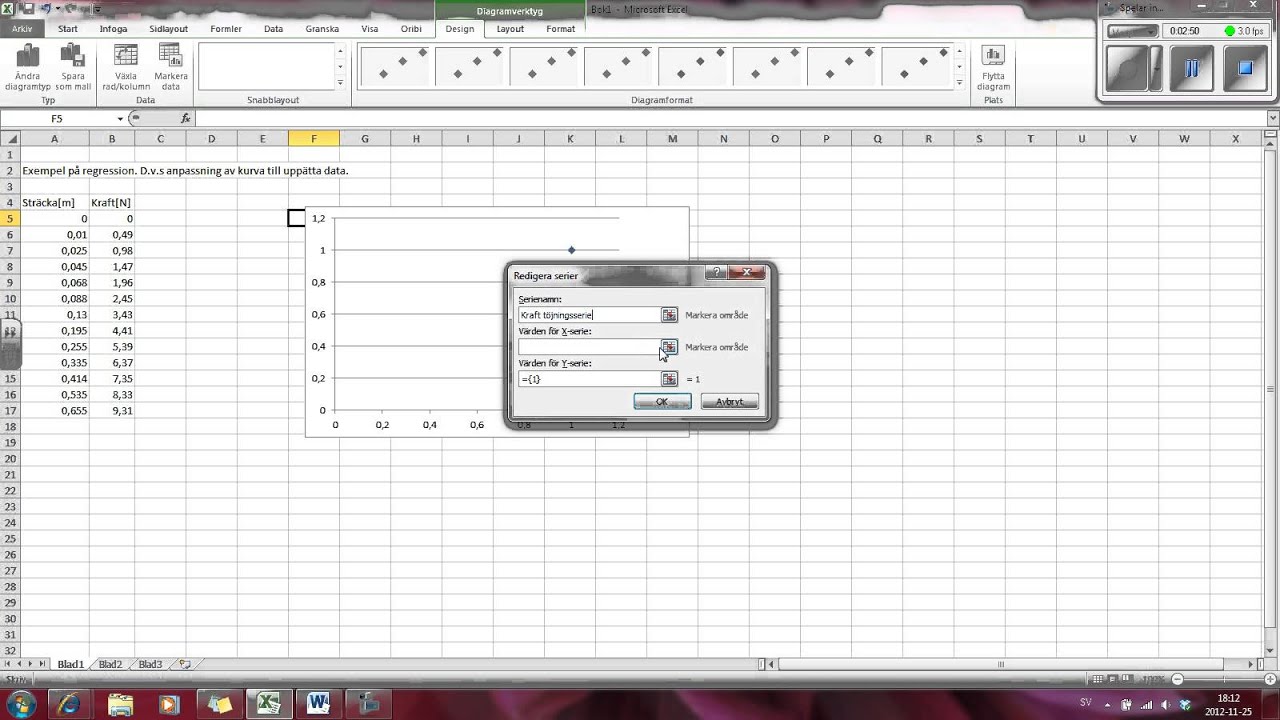Click range selector next to Serienamn field

point(669,315)
